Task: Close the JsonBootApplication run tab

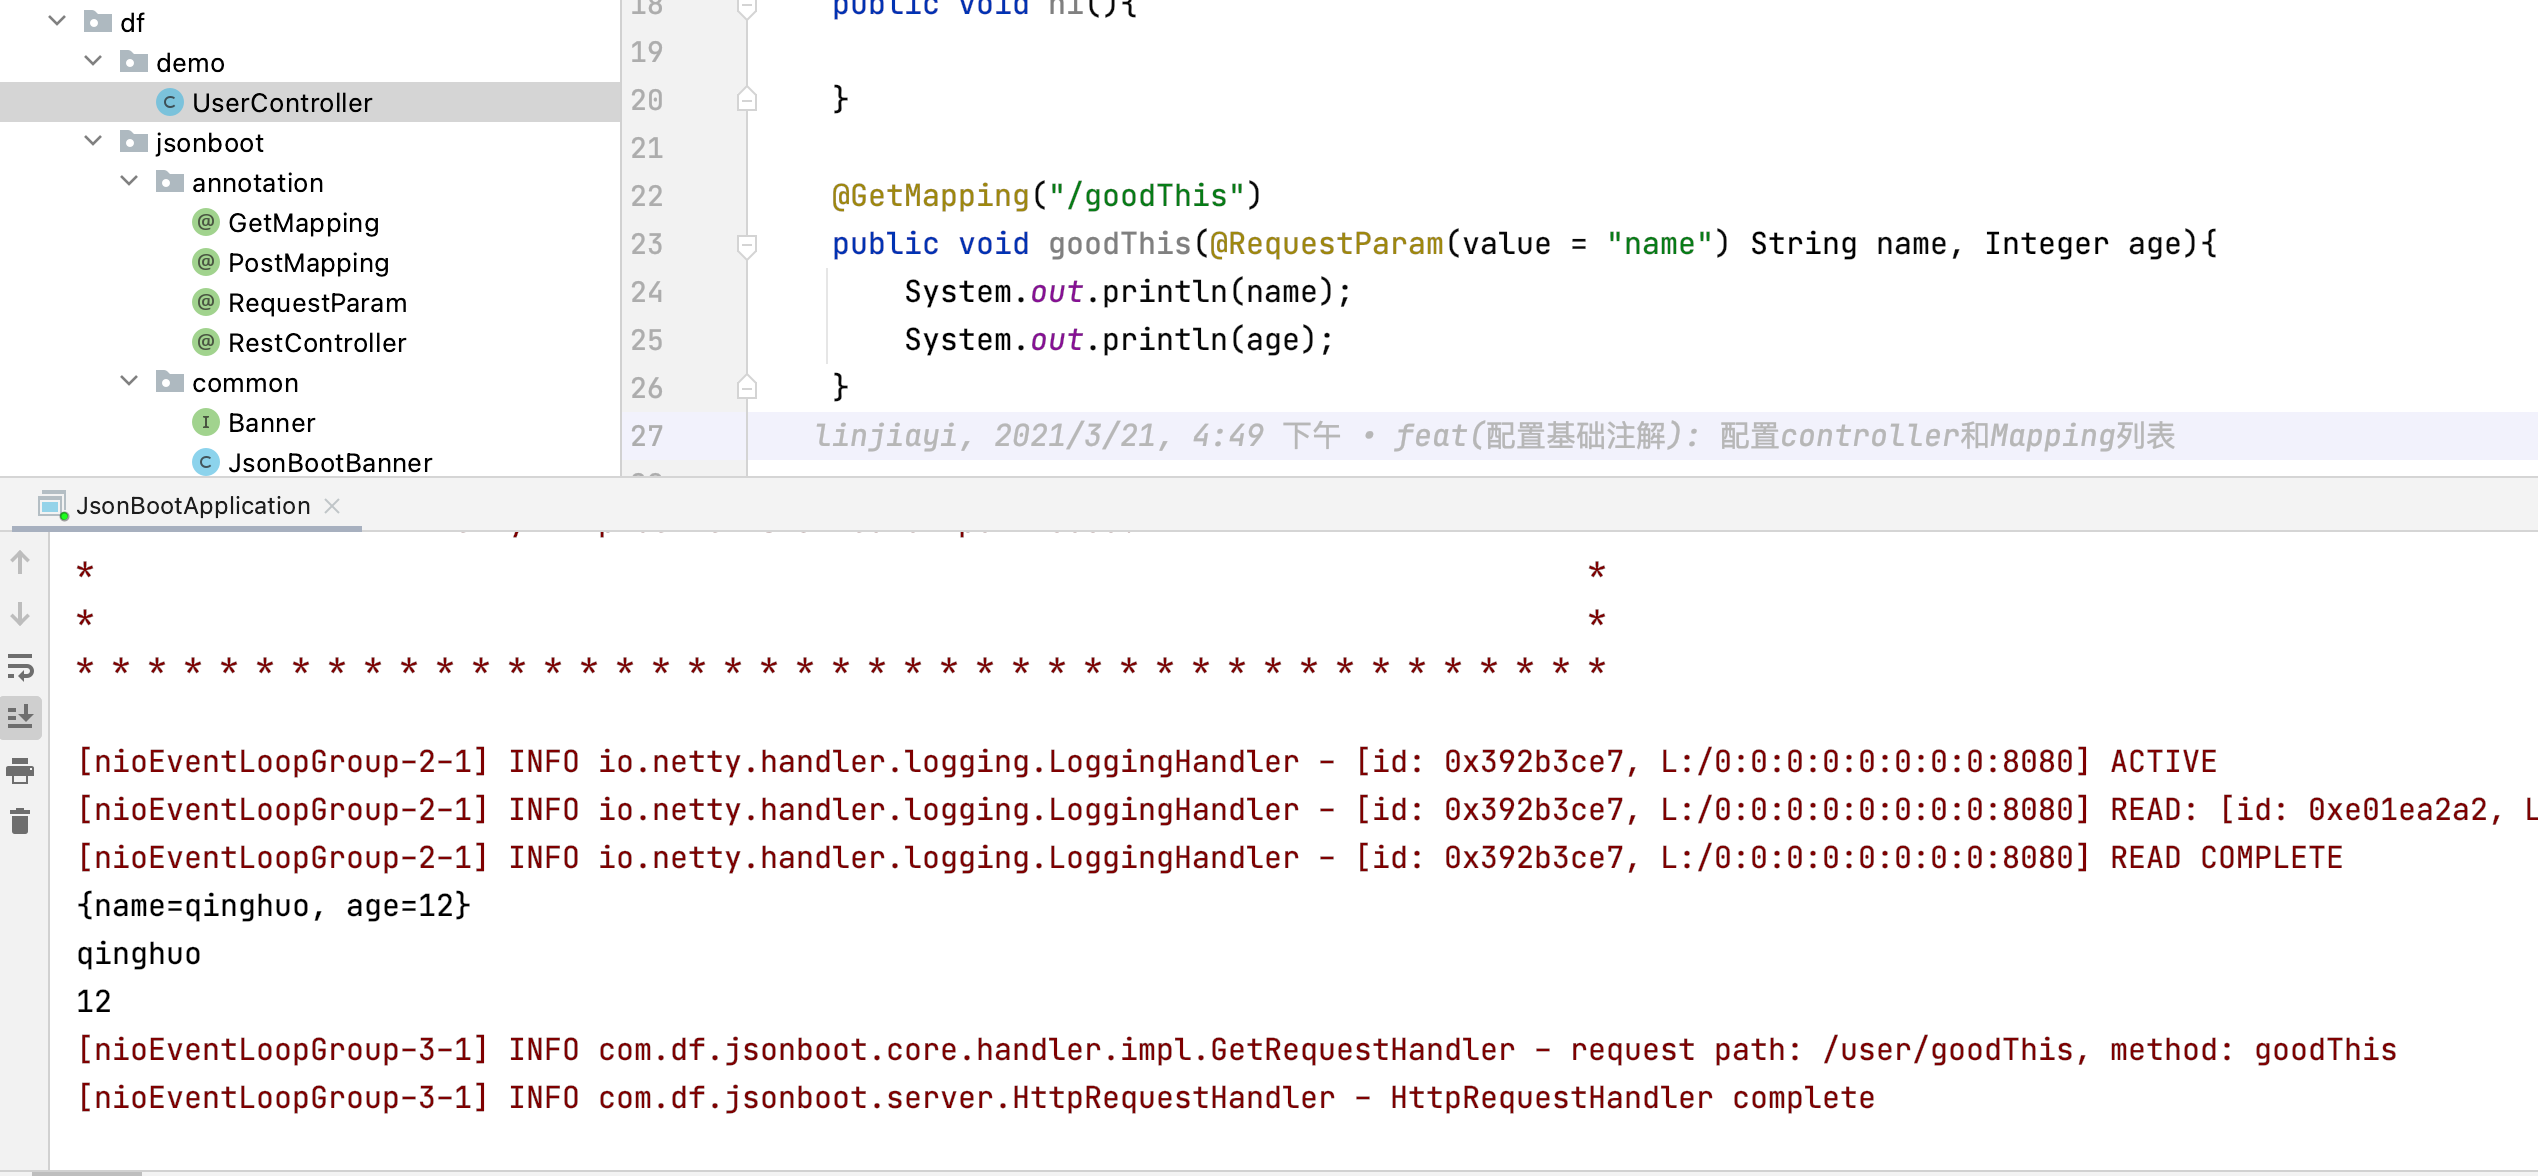Action: point(333,506)
